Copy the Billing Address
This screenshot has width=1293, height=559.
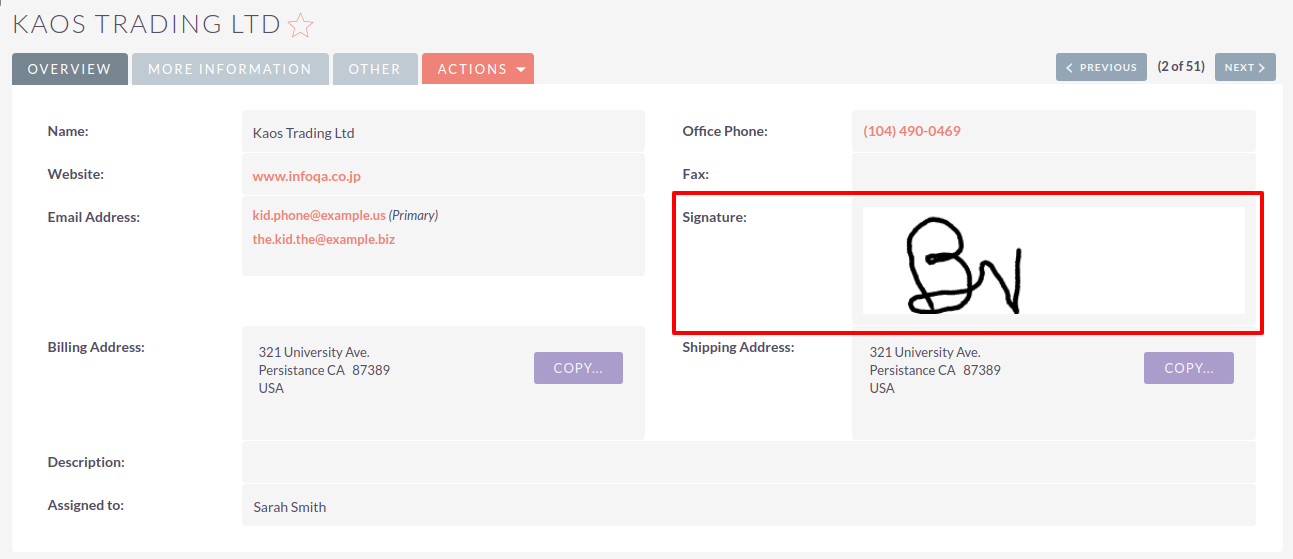pyautogui.click(x=578, y=368)
